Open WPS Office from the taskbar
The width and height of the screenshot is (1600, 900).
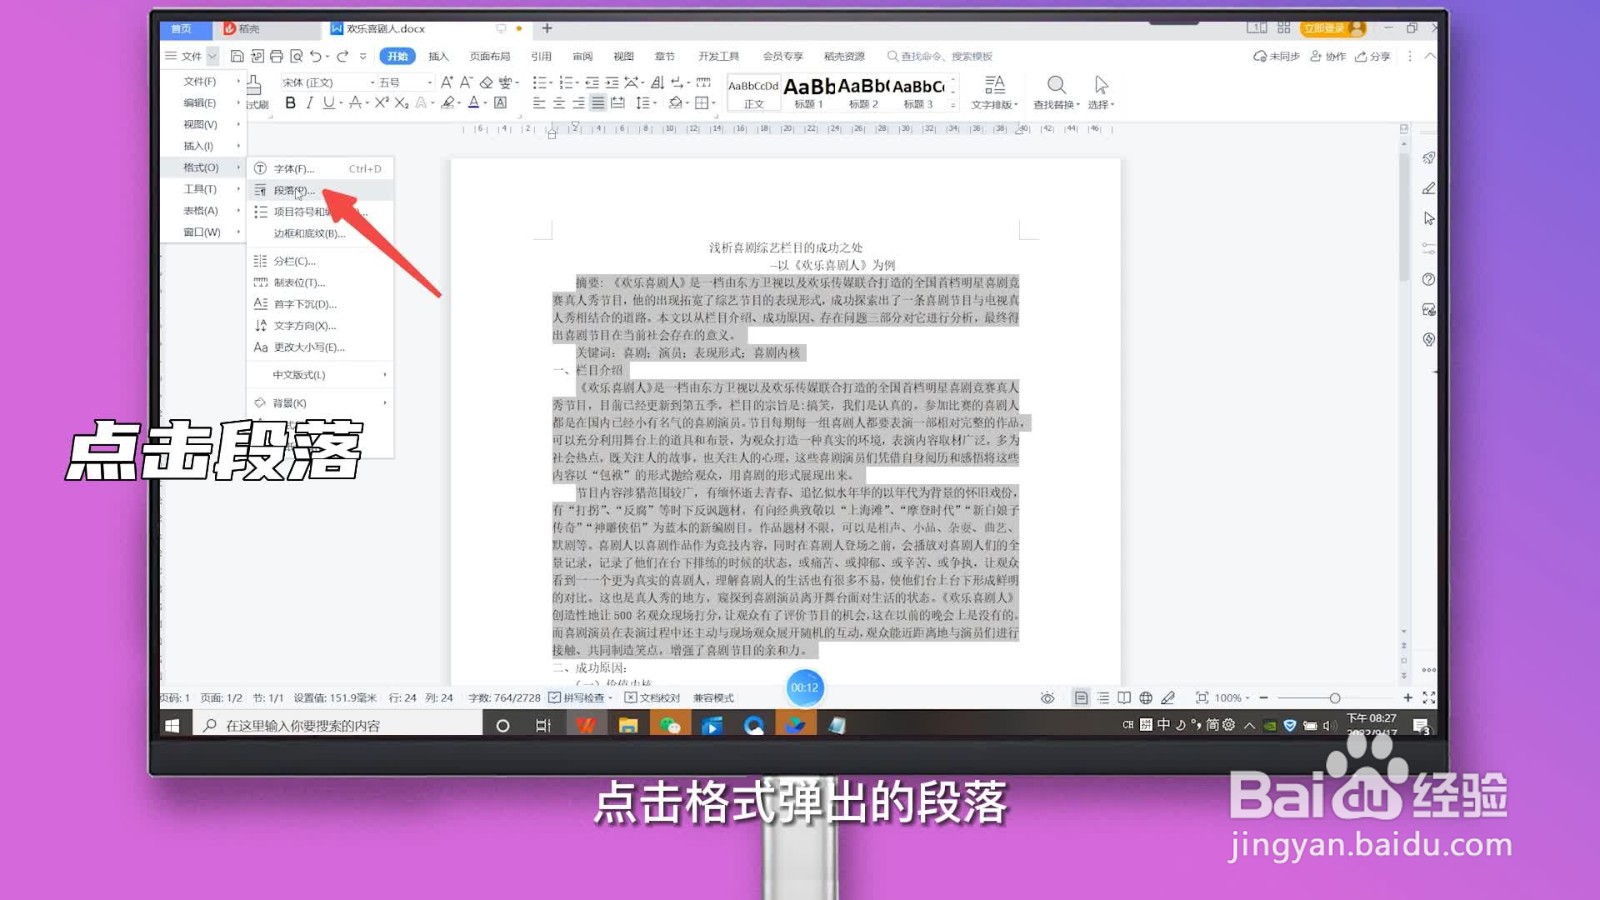click(587, 725)
